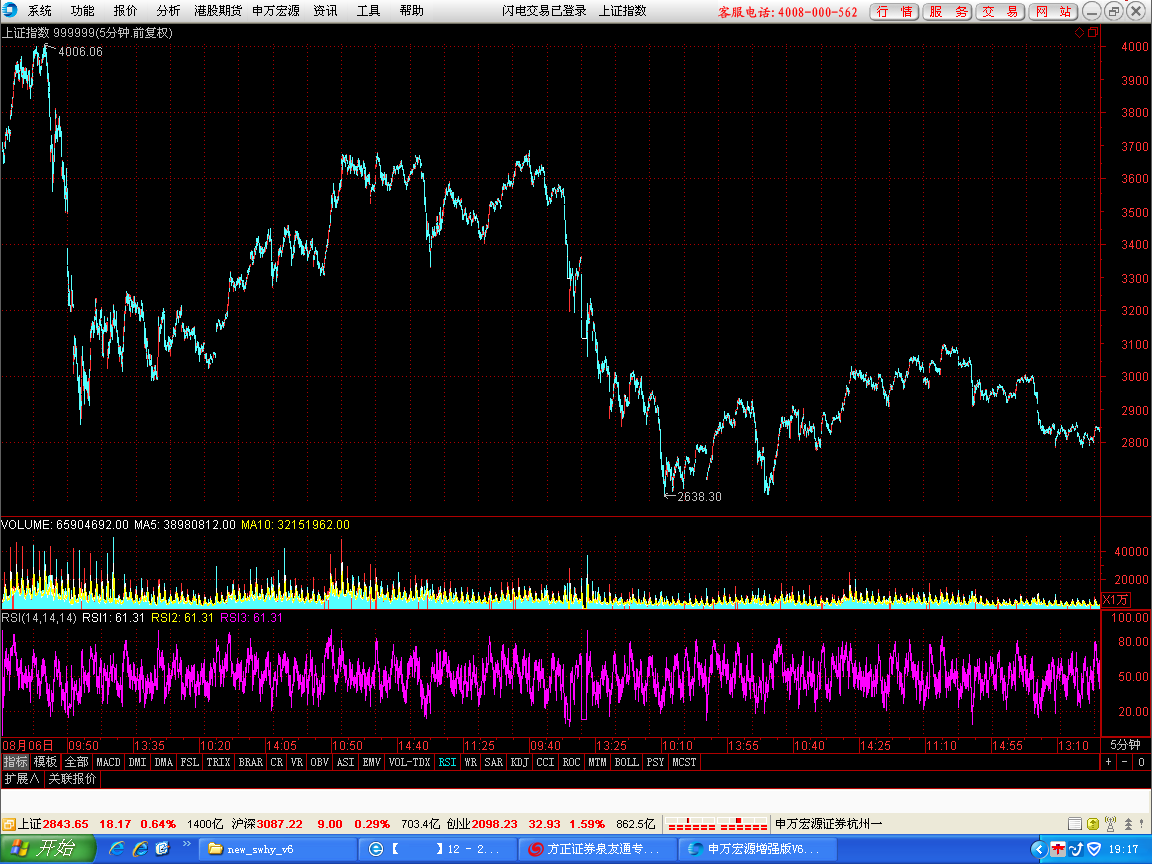Select the 全部 indicator tab

(76, 762)
